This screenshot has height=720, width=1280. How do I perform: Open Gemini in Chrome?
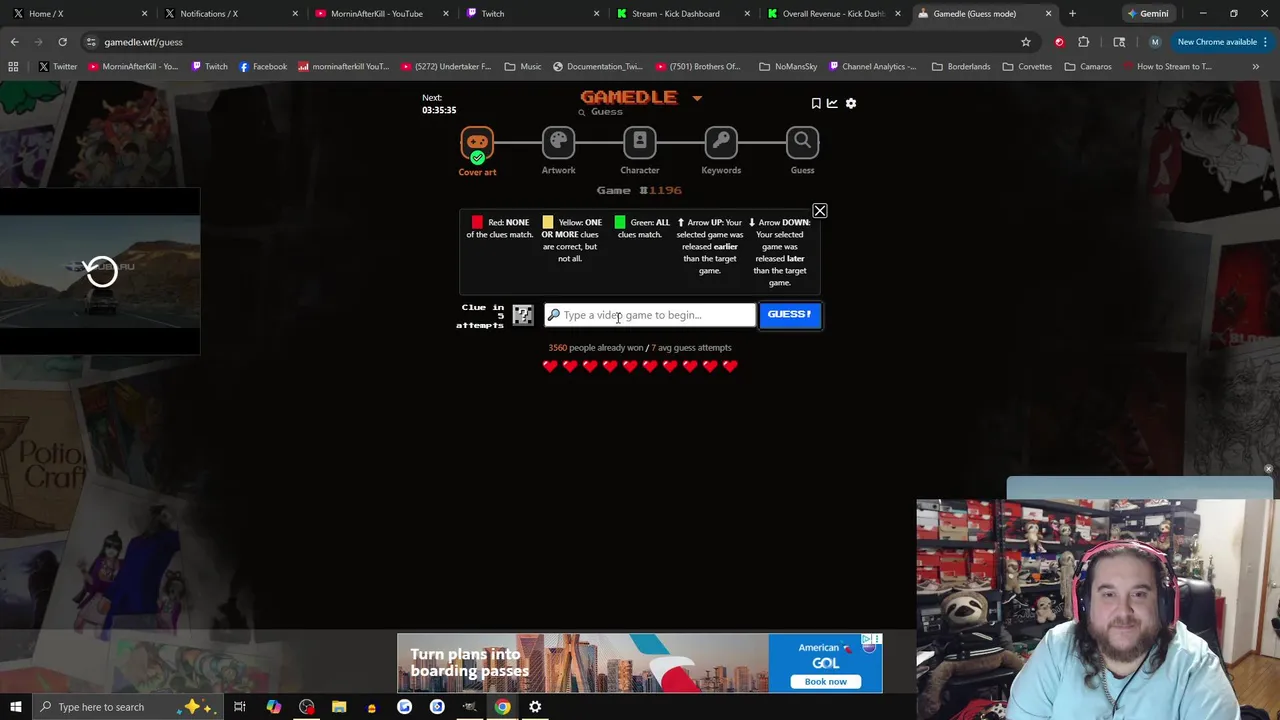(1147, 14)
